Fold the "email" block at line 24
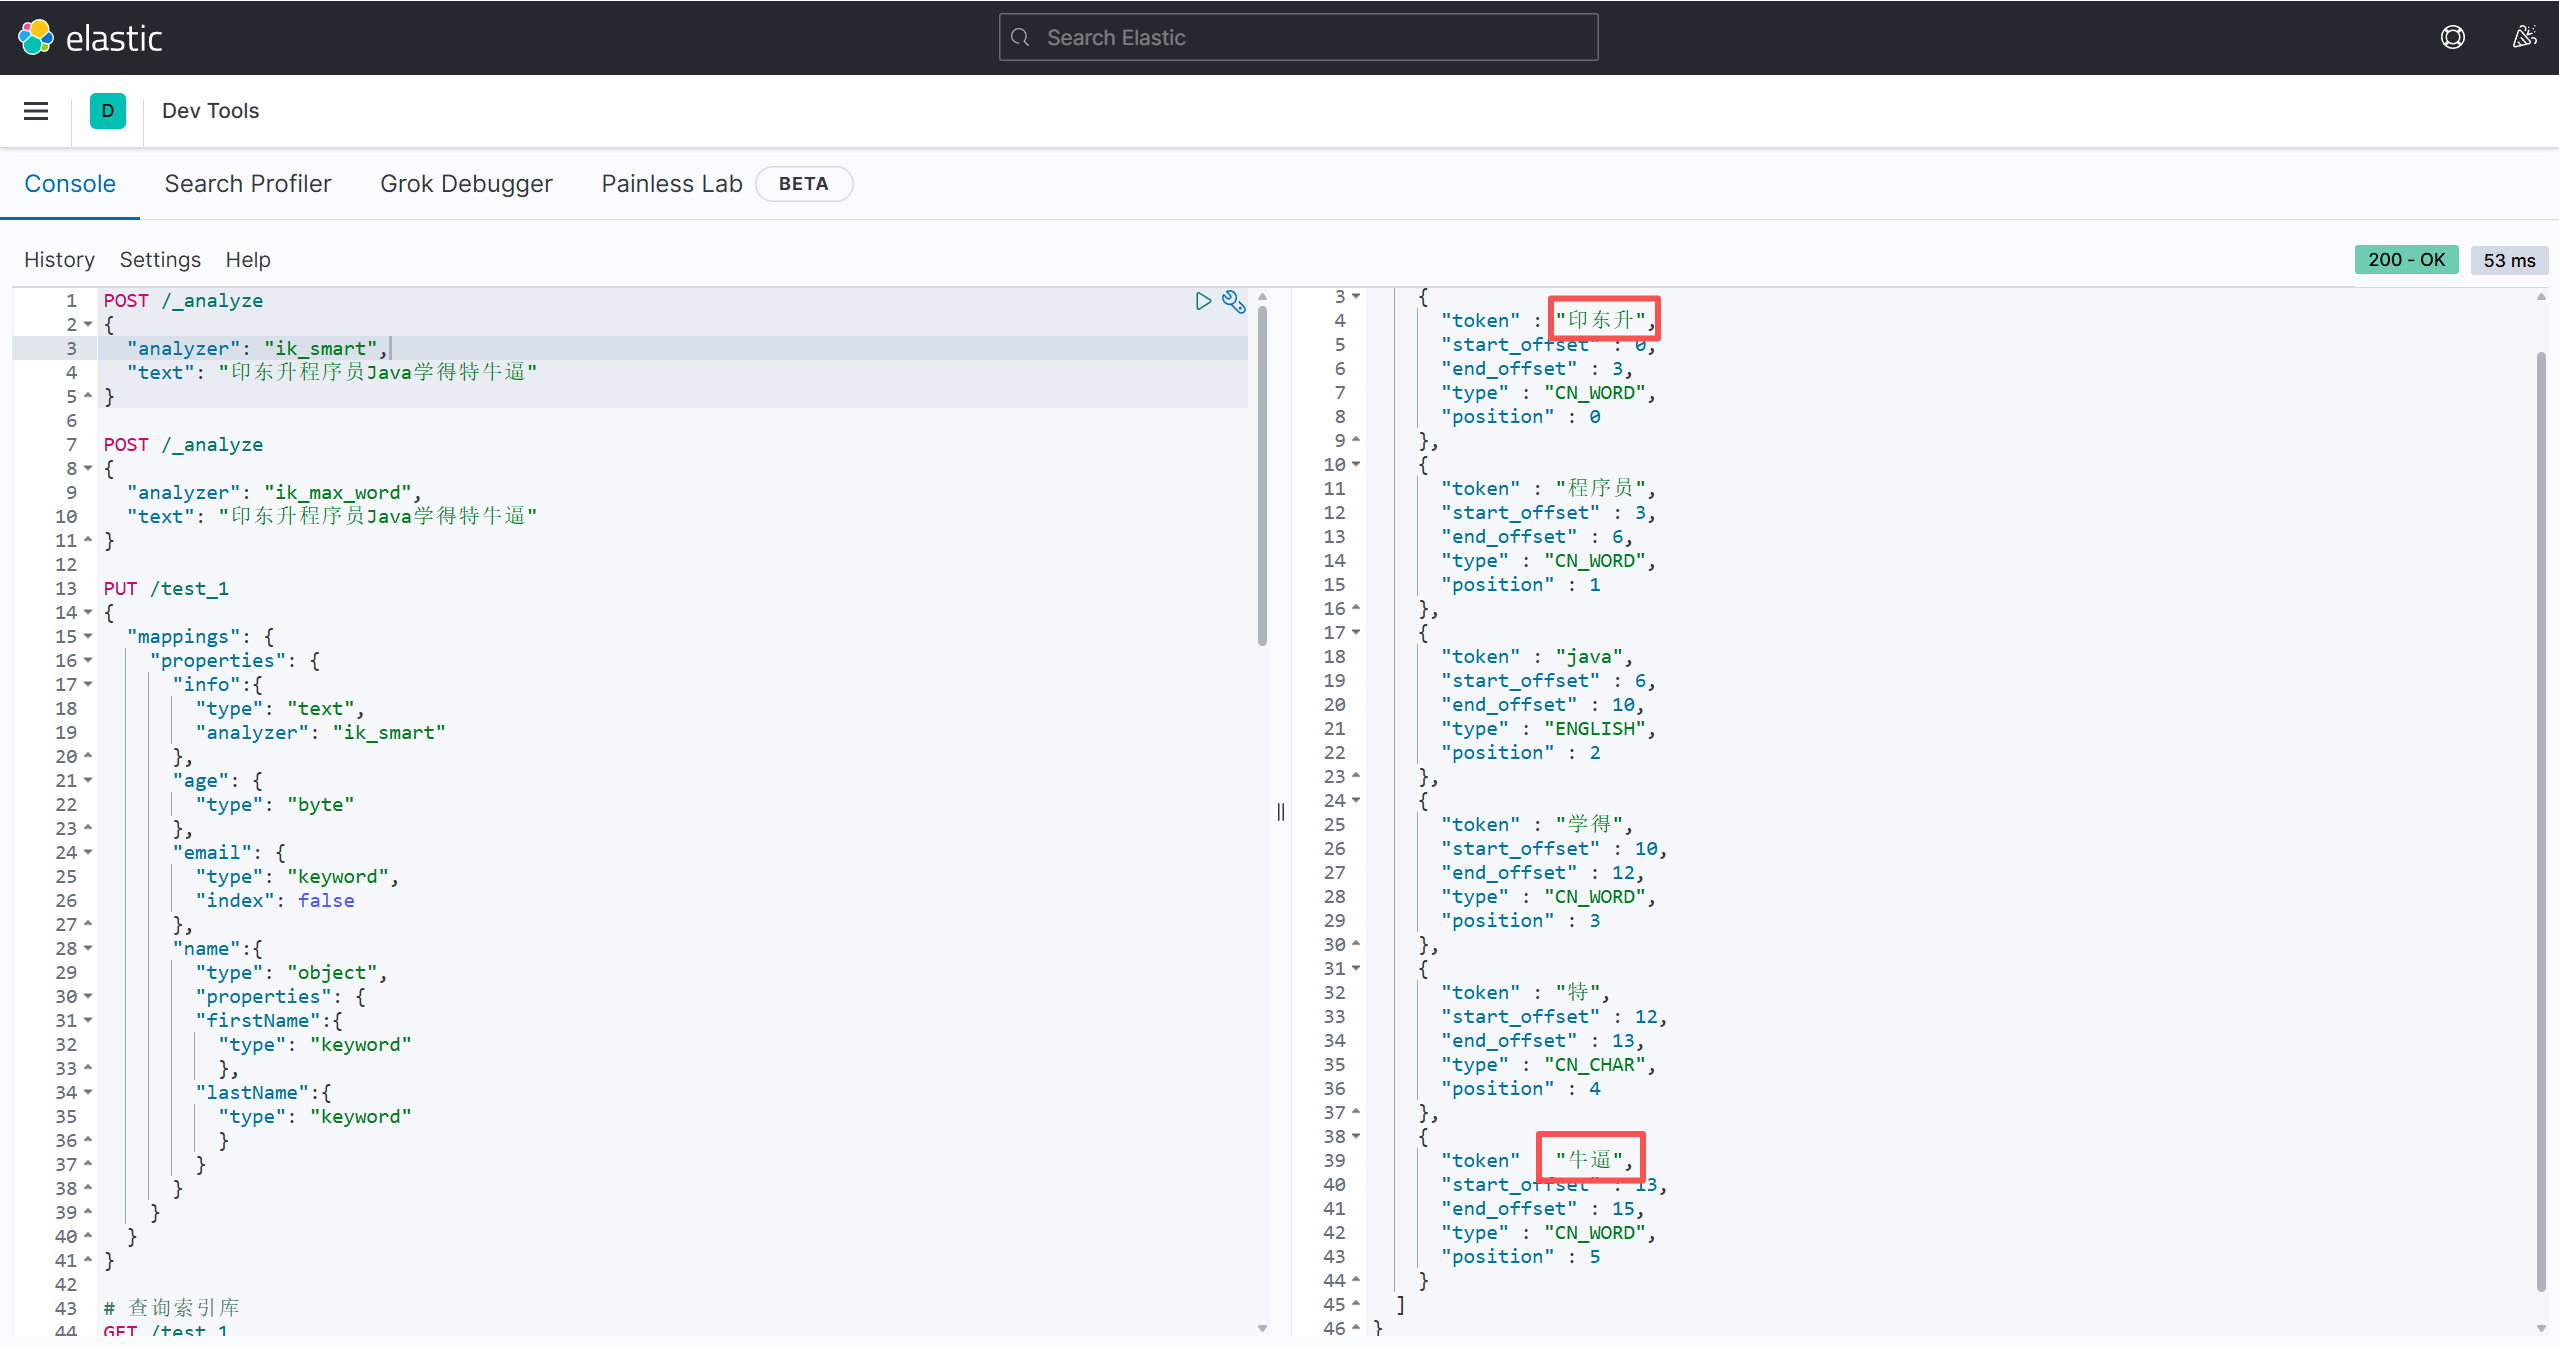 [x=88, y=853]
